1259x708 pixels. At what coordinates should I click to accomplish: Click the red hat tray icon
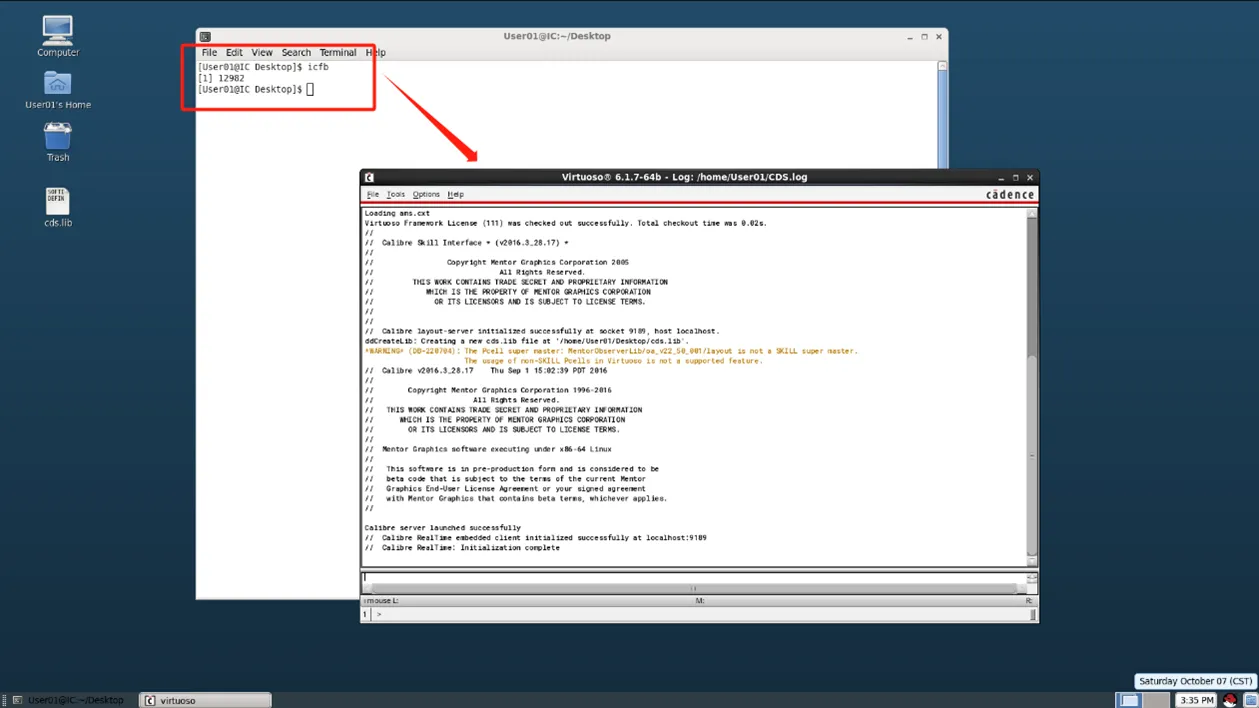[1229, 700]
